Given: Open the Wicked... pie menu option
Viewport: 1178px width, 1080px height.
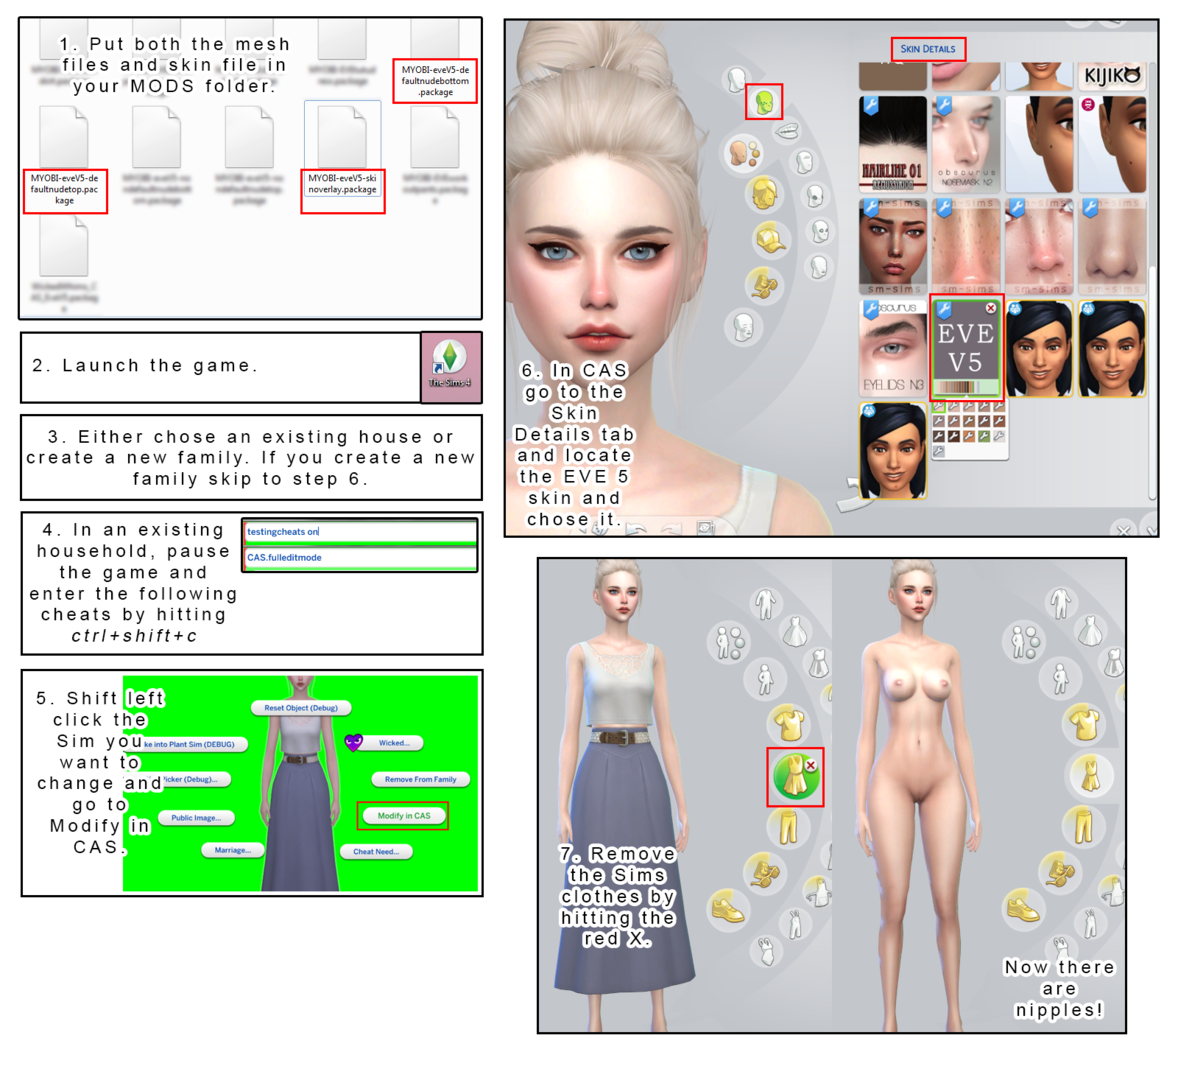Looking at the screenshot, I should click(394, 743).
